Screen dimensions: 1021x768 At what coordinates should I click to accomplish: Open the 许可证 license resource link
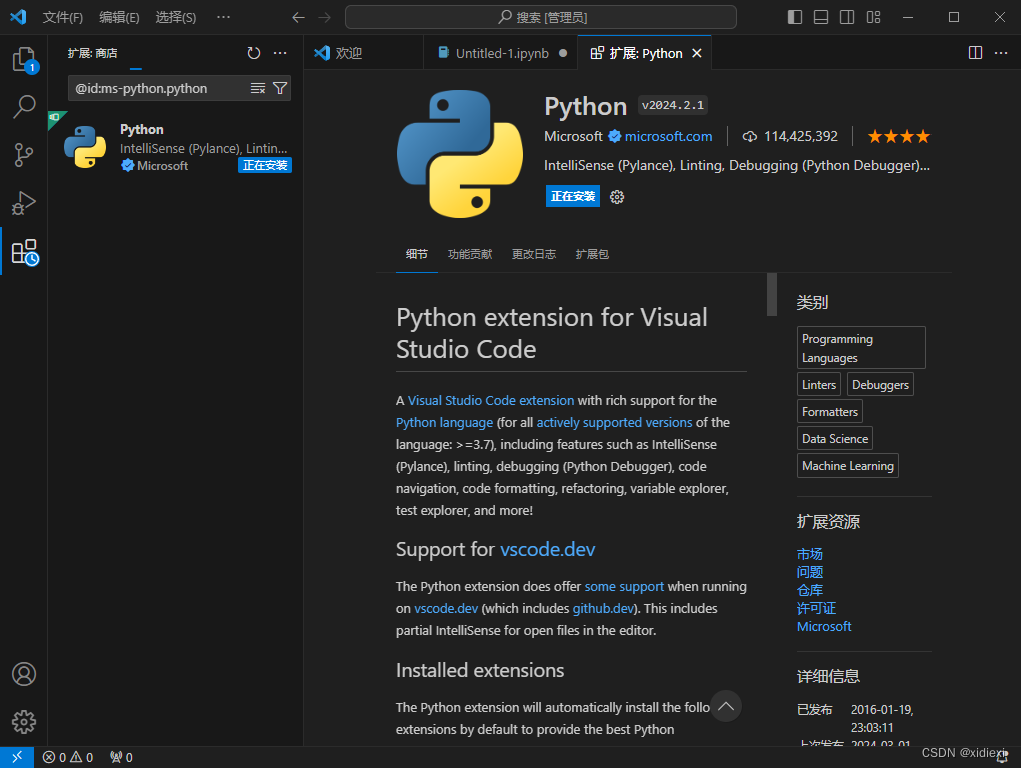[817, 608]
